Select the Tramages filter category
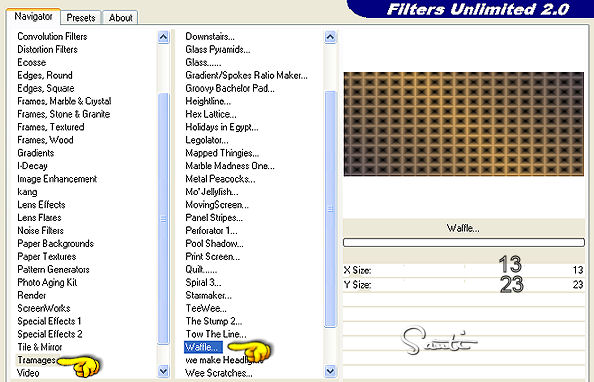The height and width of the screenshot is (382, 594). point(36,360)
